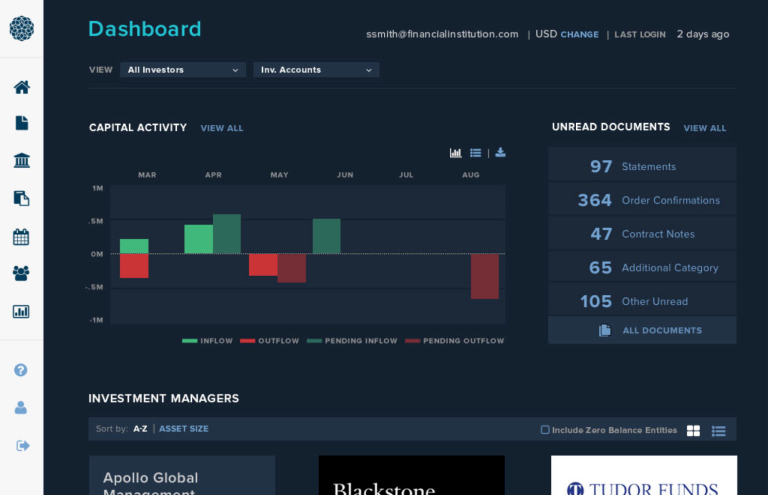This screenshot has width=768, height=495.
Task: Click the March red outflow bar
Action: click(x=134, y=266)
